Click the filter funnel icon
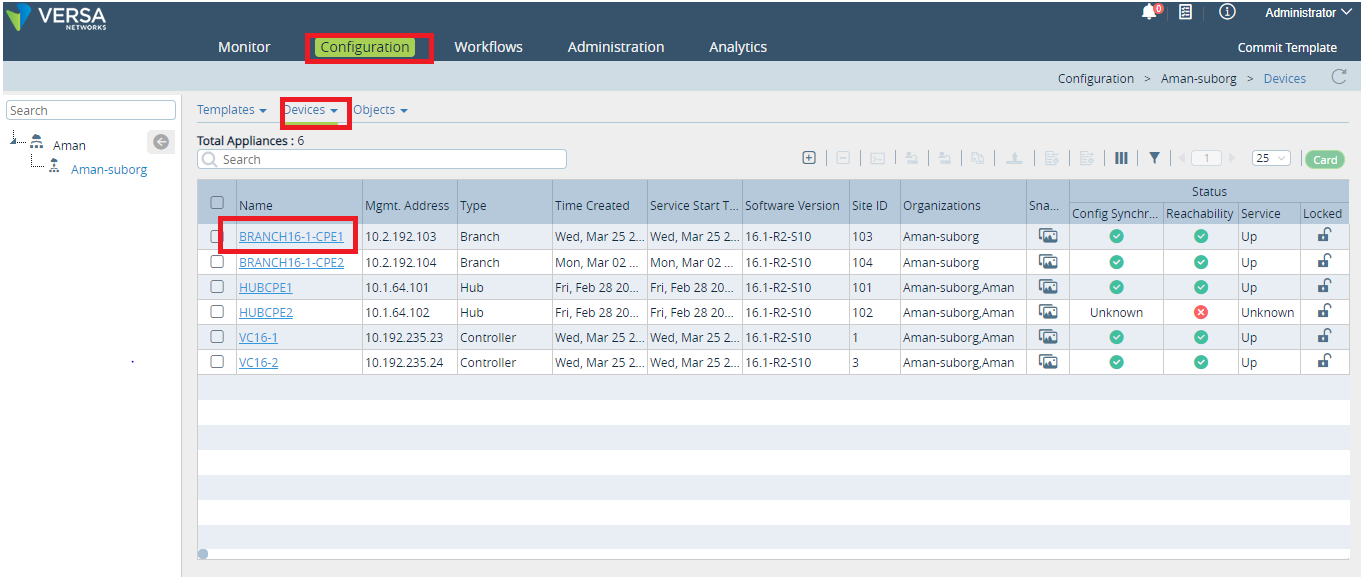Image resolution: width=1361 pixels, height=577 pixels. click(1154, 158)
